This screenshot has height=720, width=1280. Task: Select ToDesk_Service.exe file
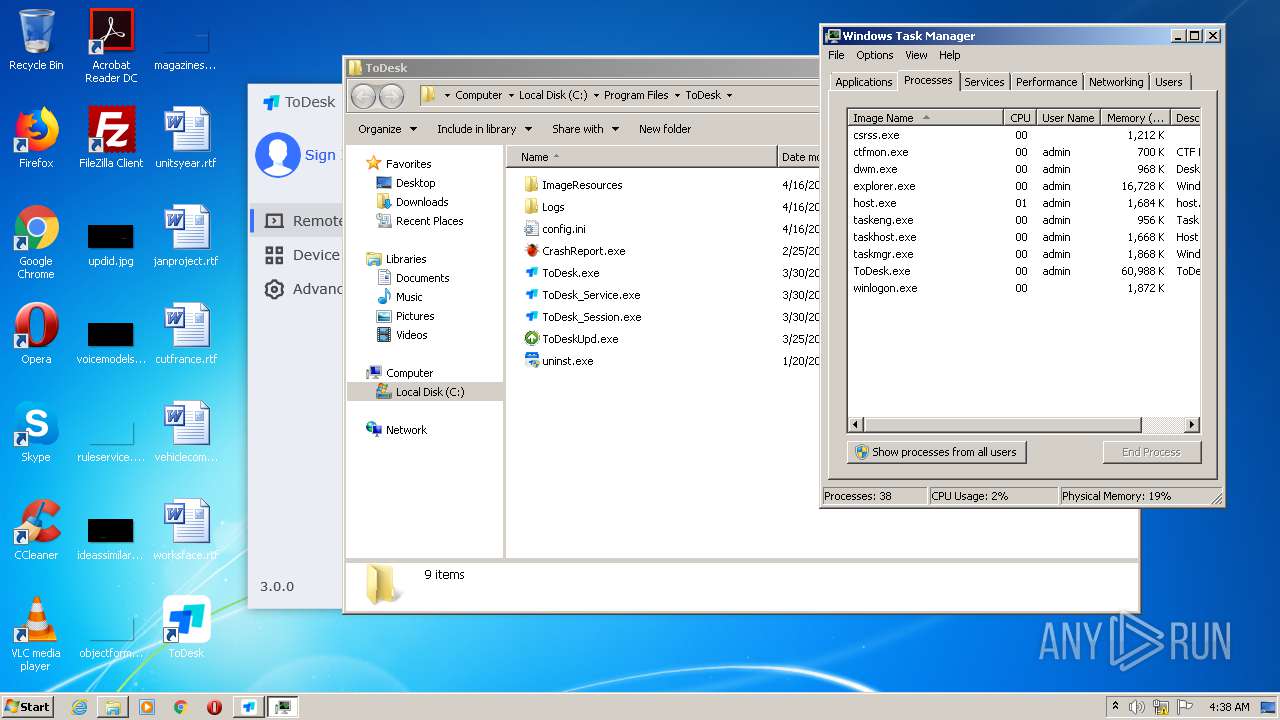583,295
